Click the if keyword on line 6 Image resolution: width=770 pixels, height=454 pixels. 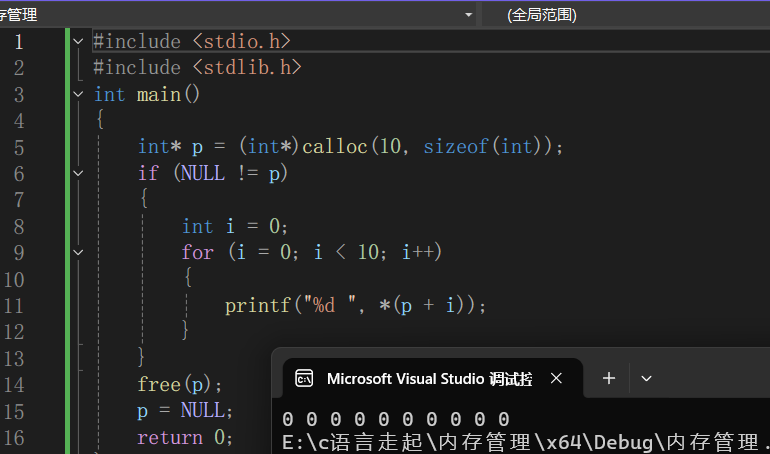(148, 173)
